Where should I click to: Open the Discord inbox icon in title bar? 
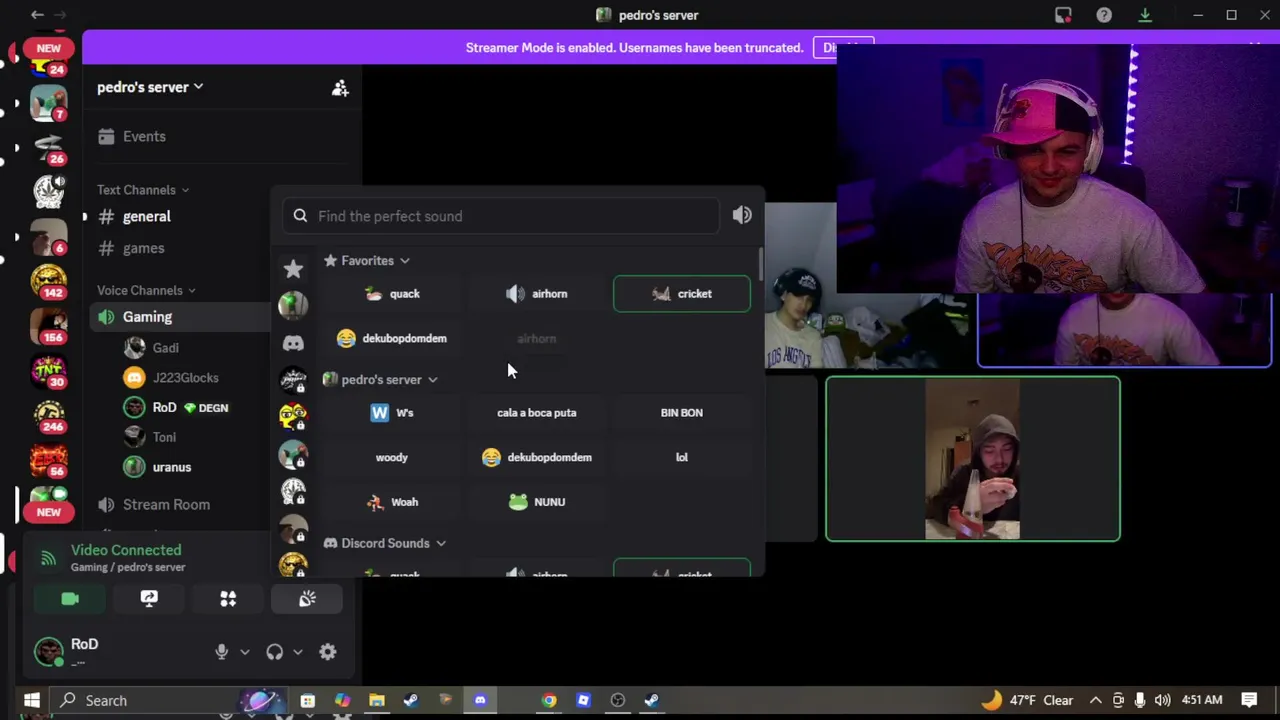tap(1063, 15)
